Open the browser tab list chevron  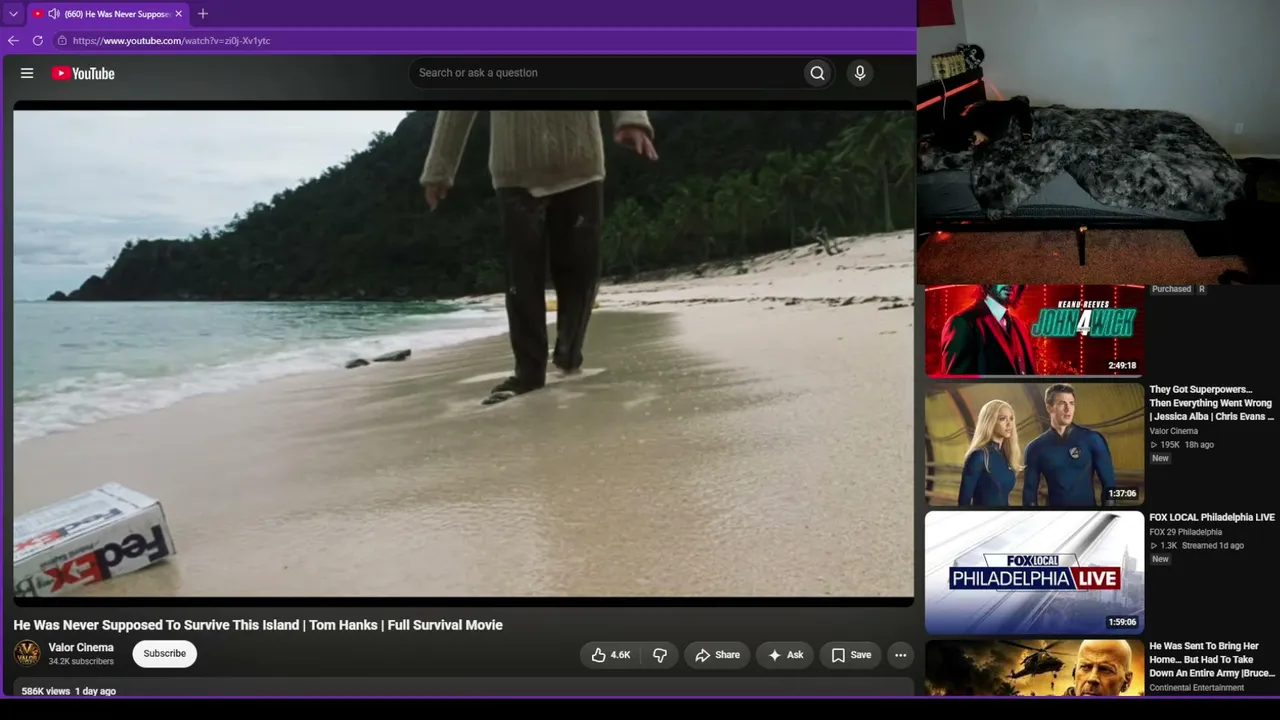point(13,14)
